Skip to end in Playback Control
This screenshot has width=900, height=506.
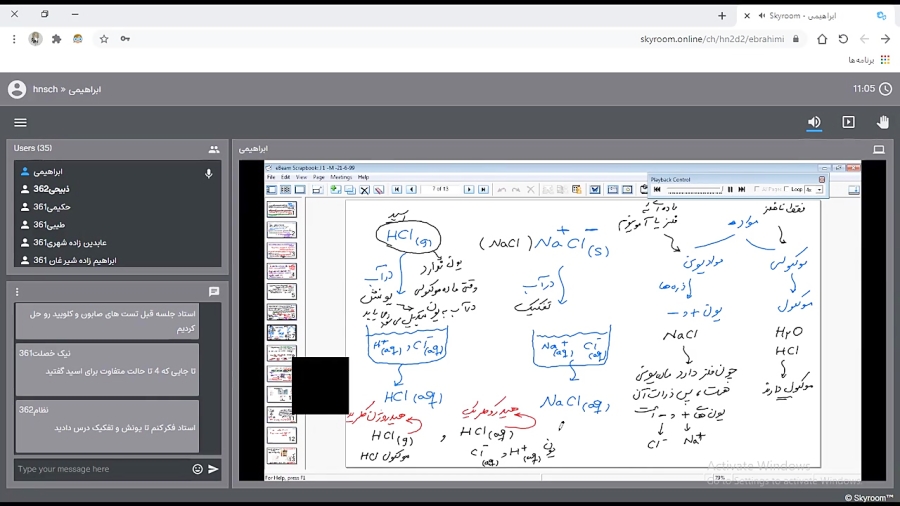click(x=742, y=189)
